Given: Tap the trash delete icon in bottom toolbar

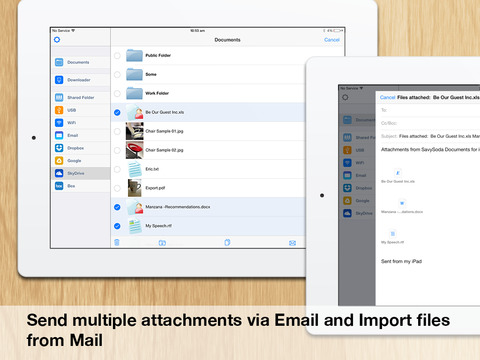Looking at the screenshot, I should (x=117, y=242).
